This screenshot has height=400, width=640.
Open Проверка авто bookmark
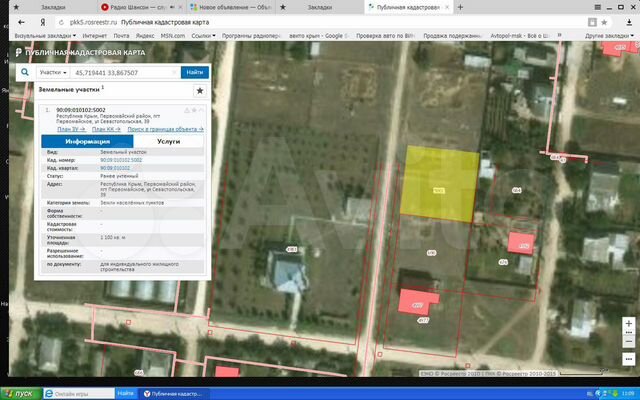point(385,36)
